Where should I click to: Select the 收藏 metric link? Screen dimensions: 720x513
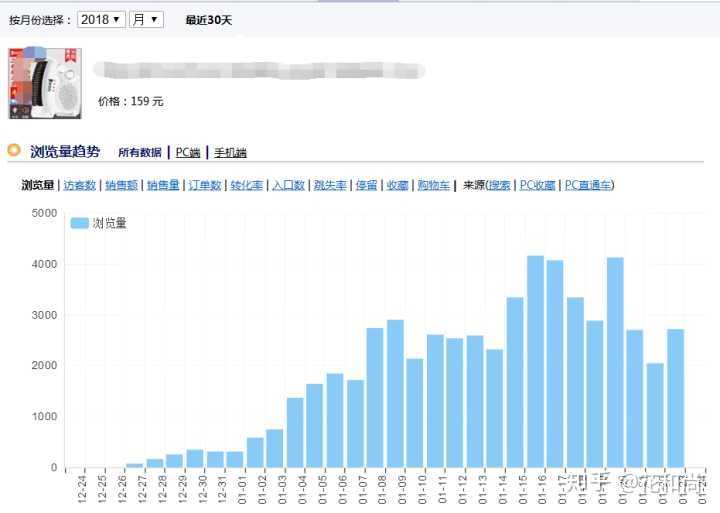pyautogui.click(x=397, y=185)
